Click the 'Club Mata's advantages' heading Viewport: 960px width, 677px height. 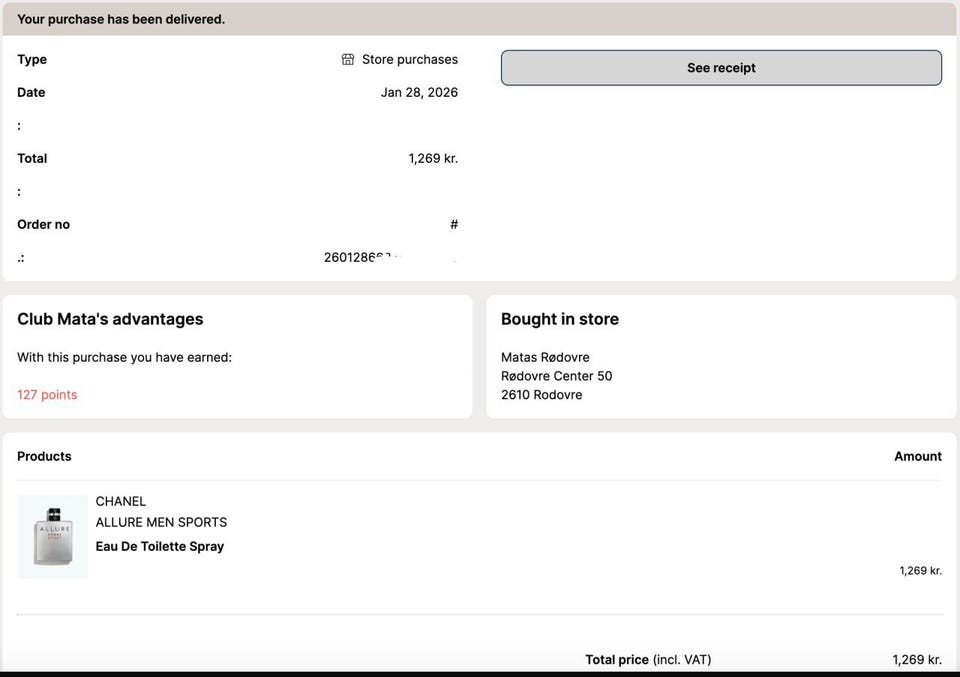coord(110,319)
